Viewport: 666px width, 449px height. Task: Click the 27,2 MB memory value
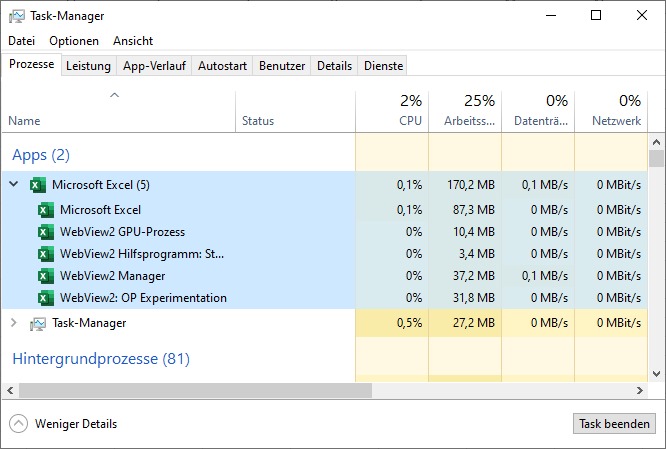474,323
